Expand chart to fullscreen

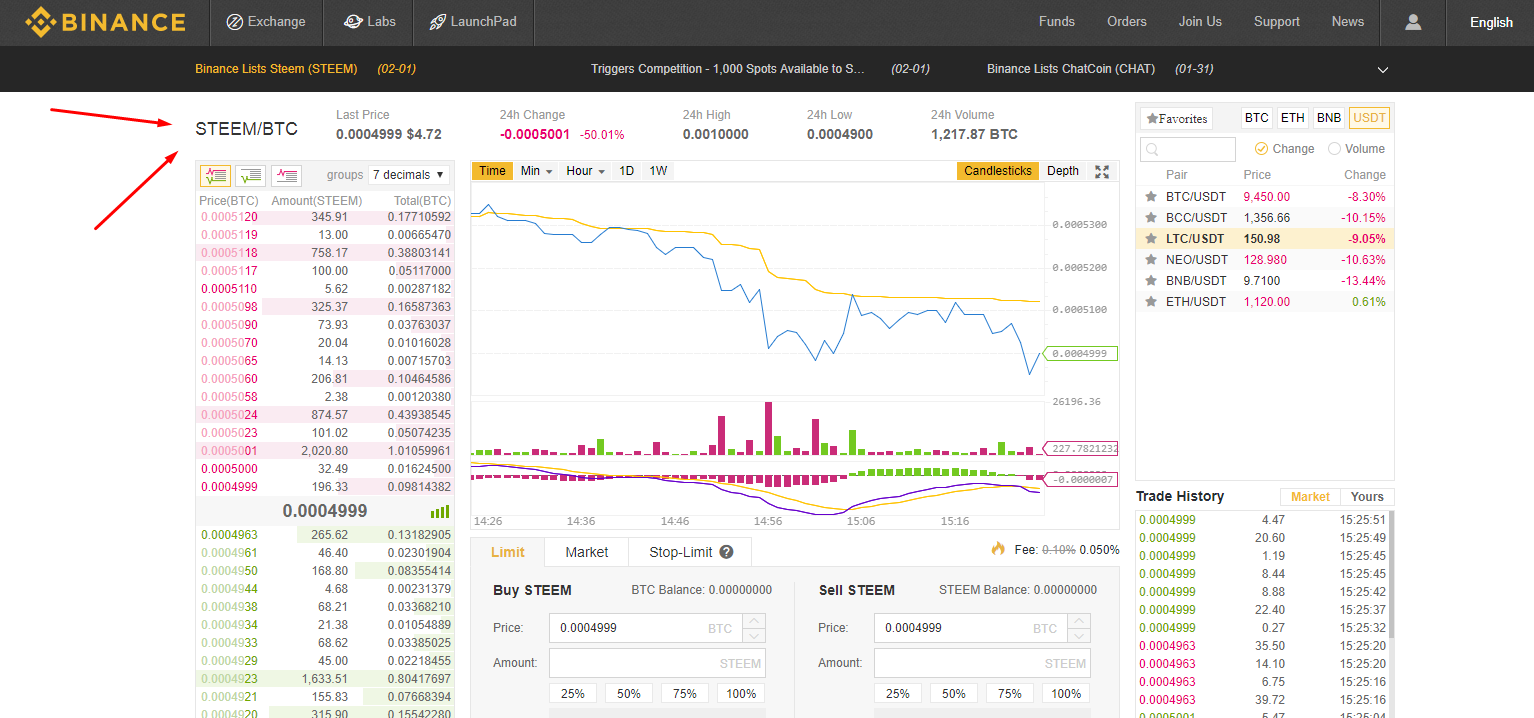(1102, 171)
